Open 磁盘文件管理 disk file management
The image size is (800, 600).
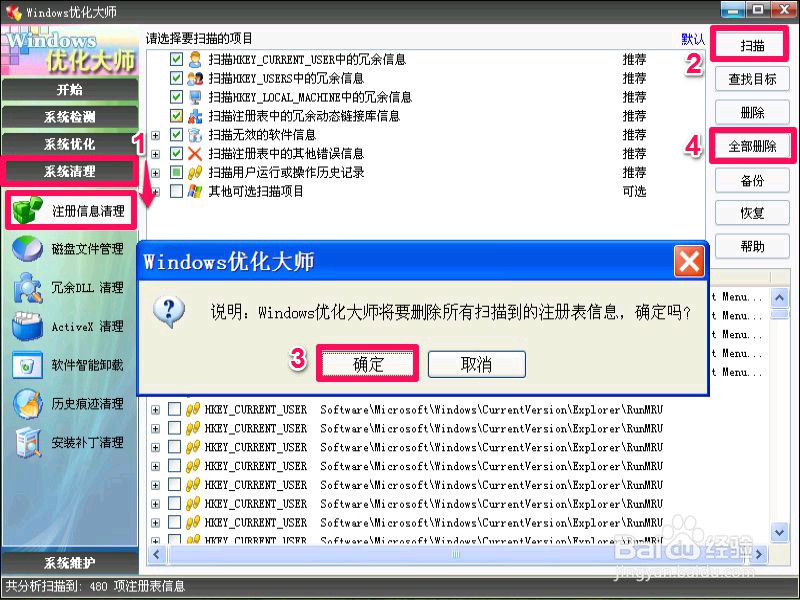[68, 249]
